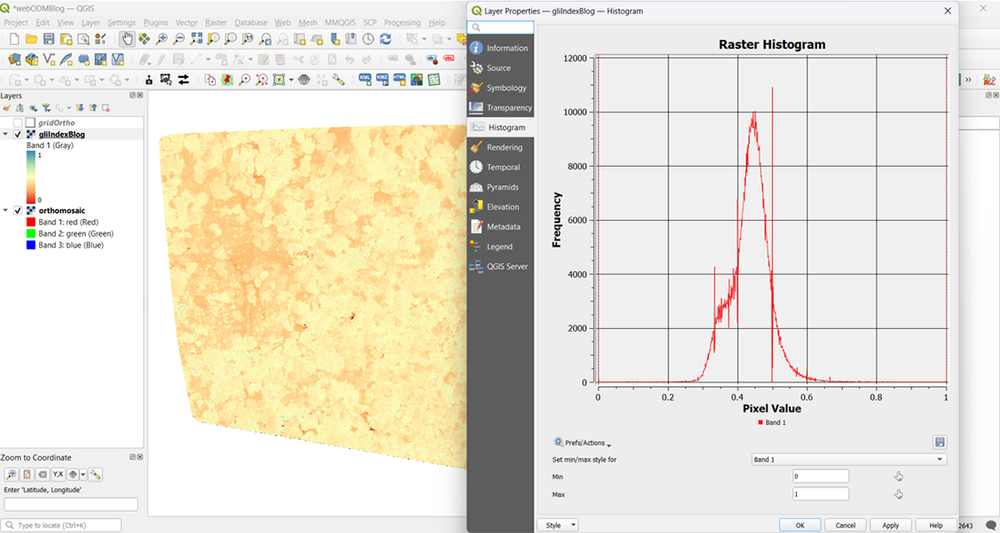
Task: Open the Processing menu
Action: (402, 22)
